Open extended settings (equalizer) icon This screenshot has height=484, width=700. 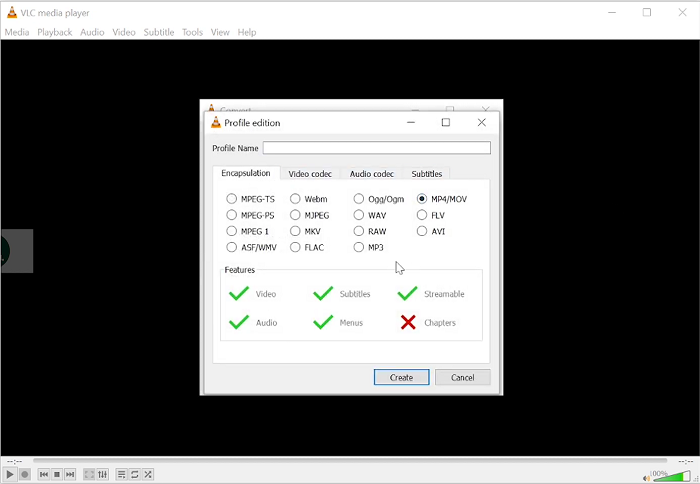pos(103,474)
